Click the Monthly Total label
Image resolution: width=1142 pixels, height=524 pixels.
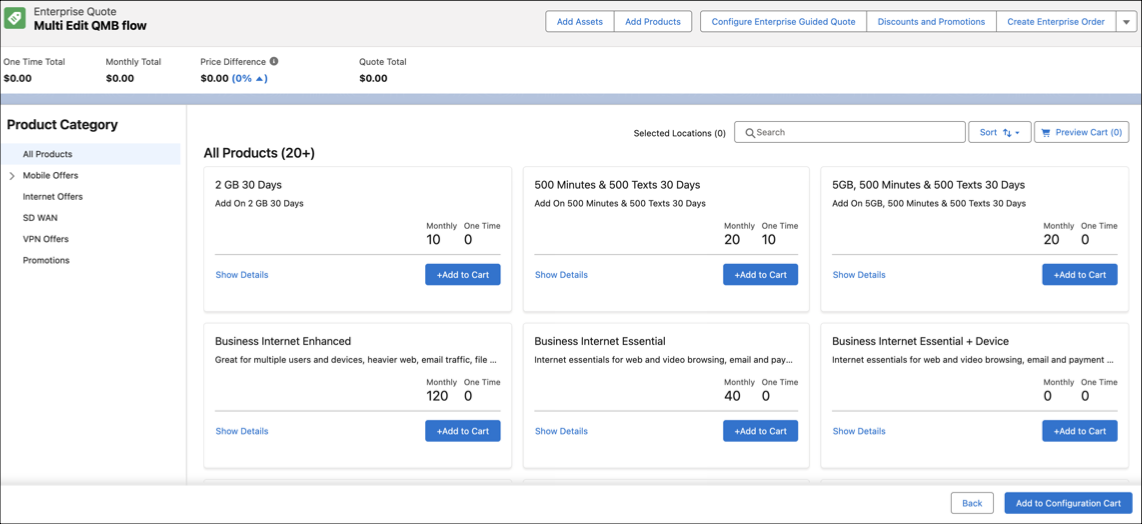click(x=133, y=62)
